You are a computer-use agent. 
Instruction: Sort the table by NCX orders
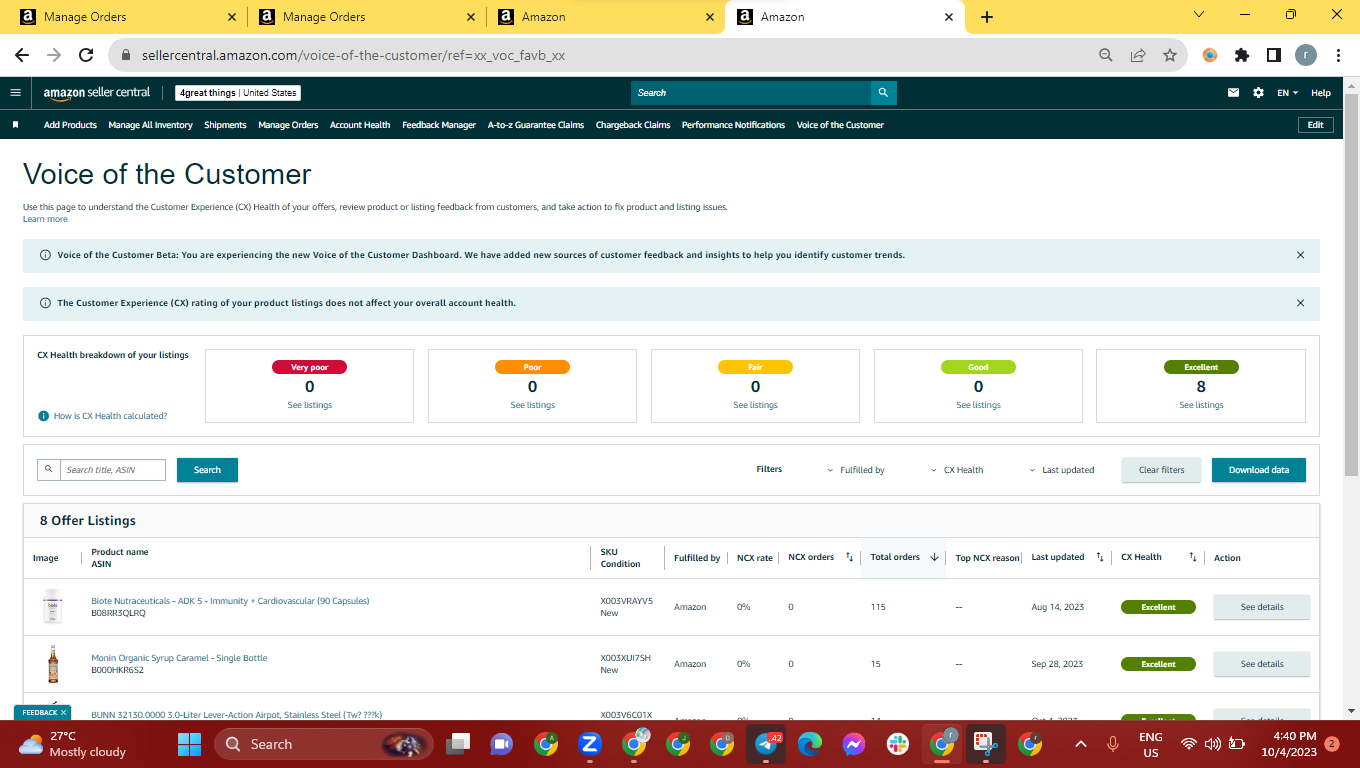click(x=849, y=557)
